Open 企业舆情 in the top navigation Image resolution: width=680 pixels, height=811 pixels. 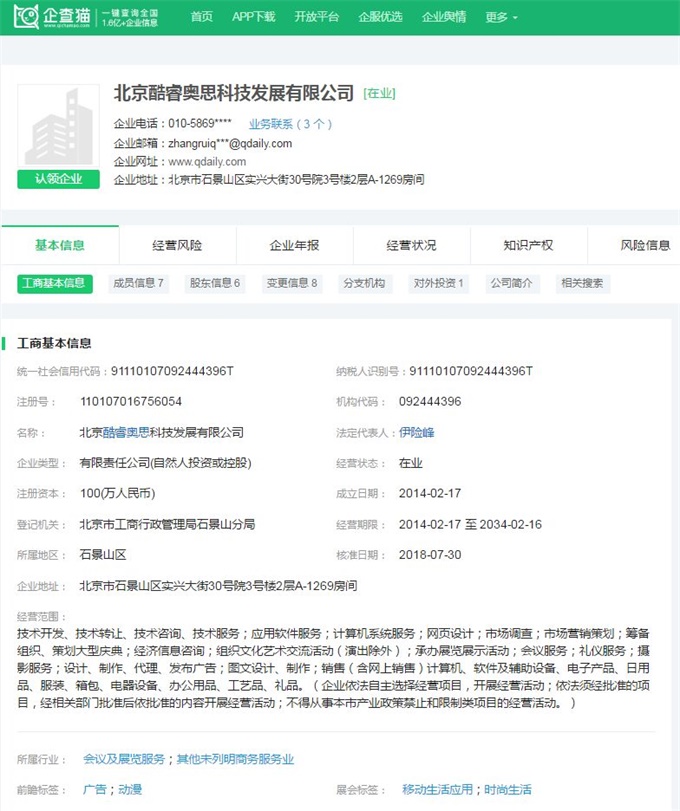point(444,17)
